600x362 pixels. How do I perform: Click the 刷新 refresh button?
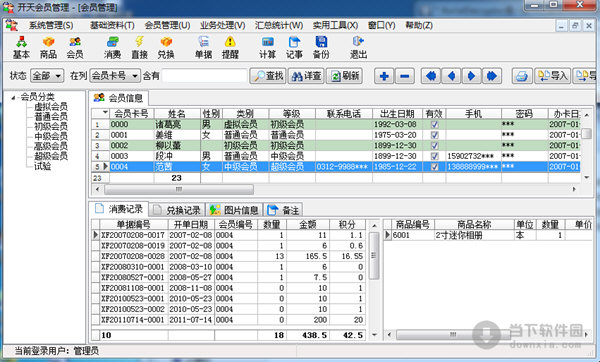345,76
